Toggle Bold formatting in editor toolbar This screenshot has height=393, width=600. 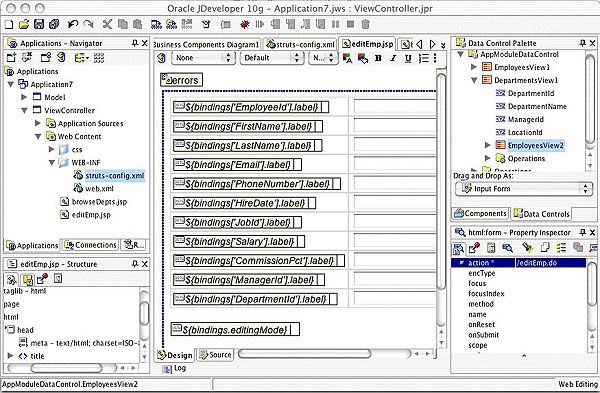pos(378,58)
